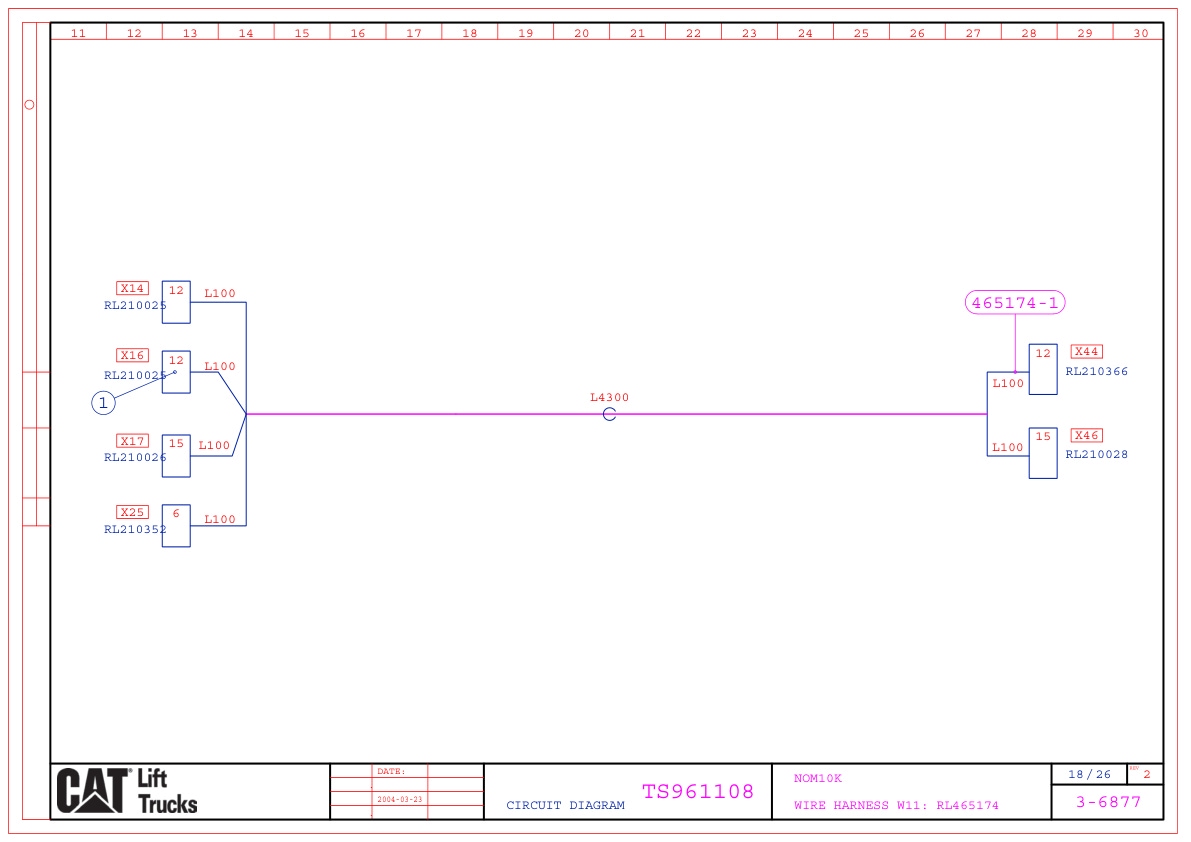
Task: Click the X17 connector tag
Action: point(132,441)
